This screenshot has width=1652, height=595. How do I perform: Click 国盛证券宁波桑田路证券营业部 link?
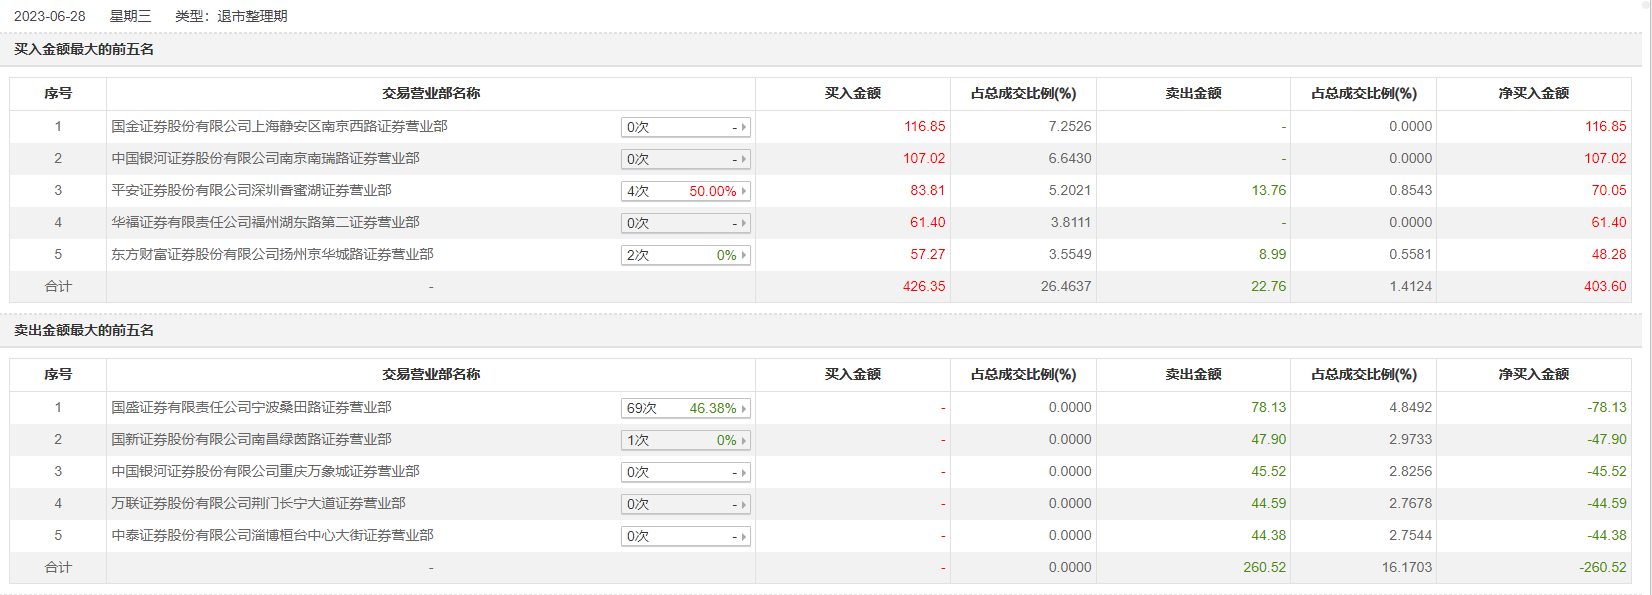(251, 407)
